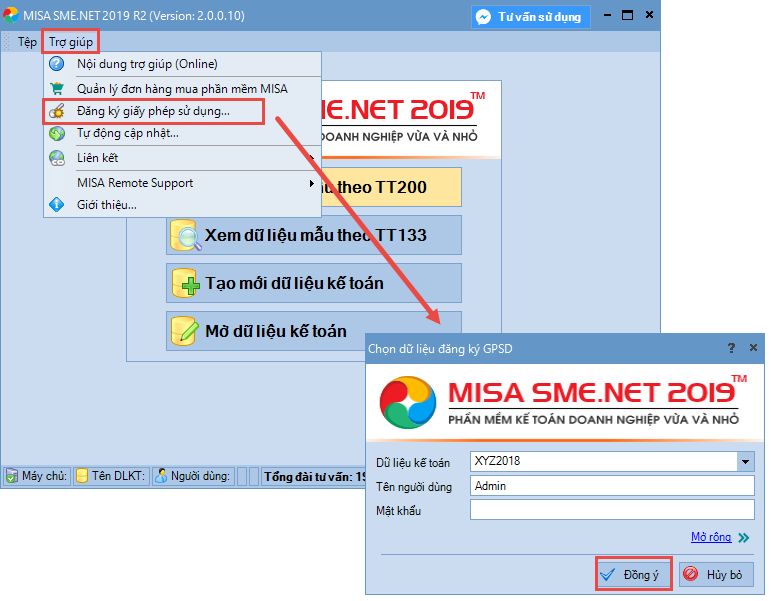Click the dialog question mark help button
Viewport: 771px width, 601px height.
(731, 348)
